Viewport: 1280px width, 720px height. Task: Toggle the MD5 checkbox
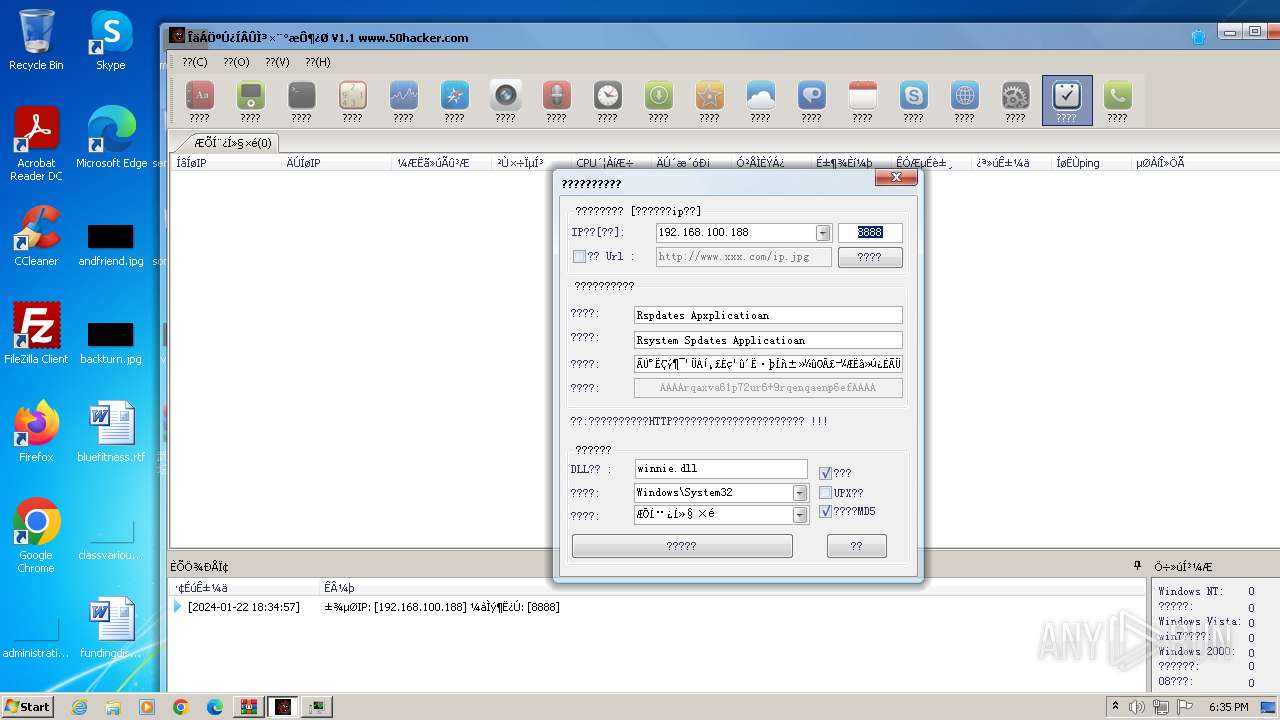[x=825, y=511]
